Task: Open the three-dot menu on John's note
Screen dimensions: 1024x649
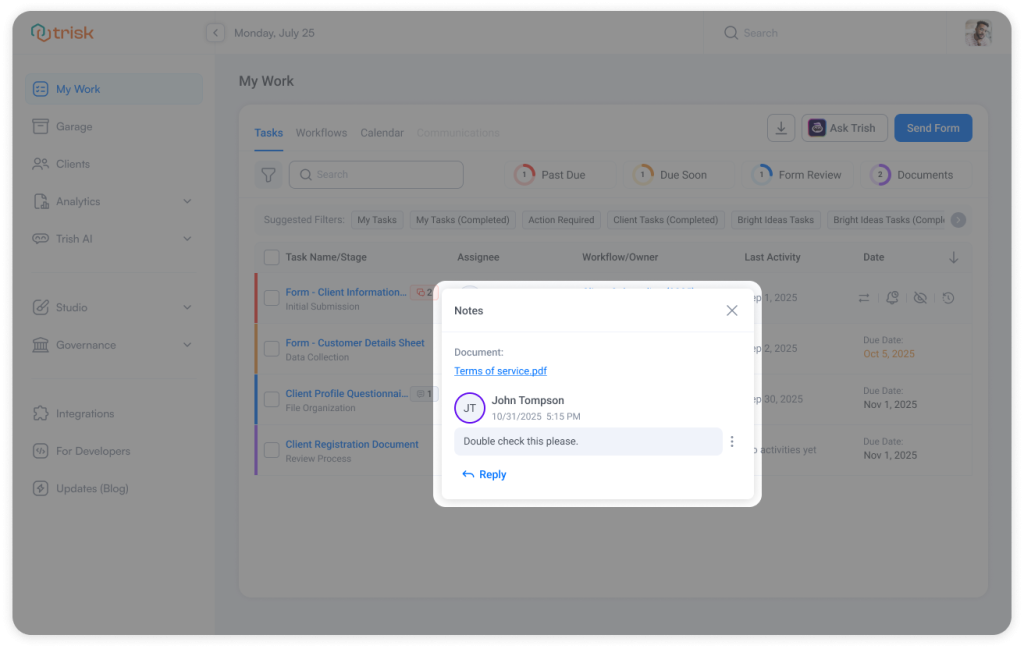Action: click(x=732, y=442)
